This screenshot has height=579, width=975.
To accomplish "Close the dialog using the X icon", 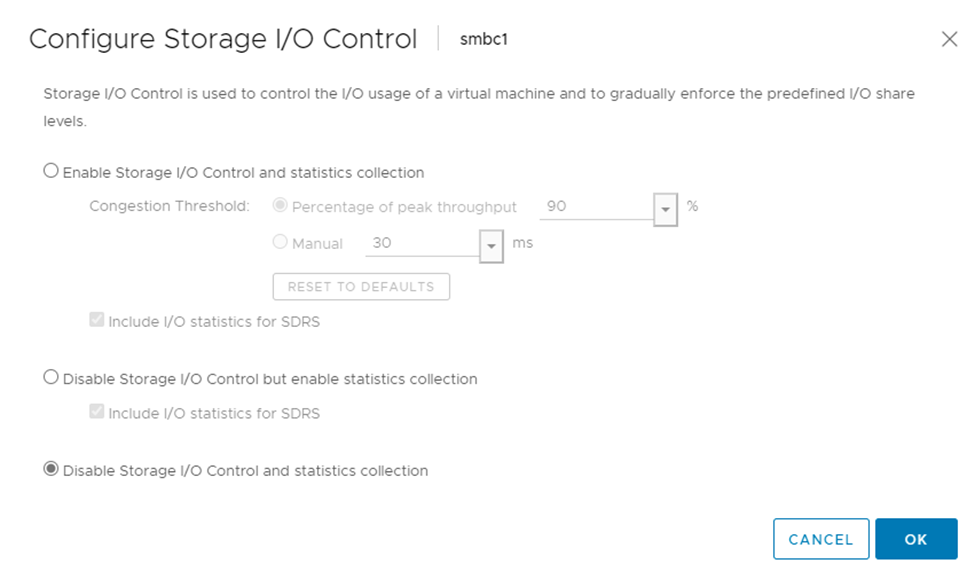I will pos(949,39).
